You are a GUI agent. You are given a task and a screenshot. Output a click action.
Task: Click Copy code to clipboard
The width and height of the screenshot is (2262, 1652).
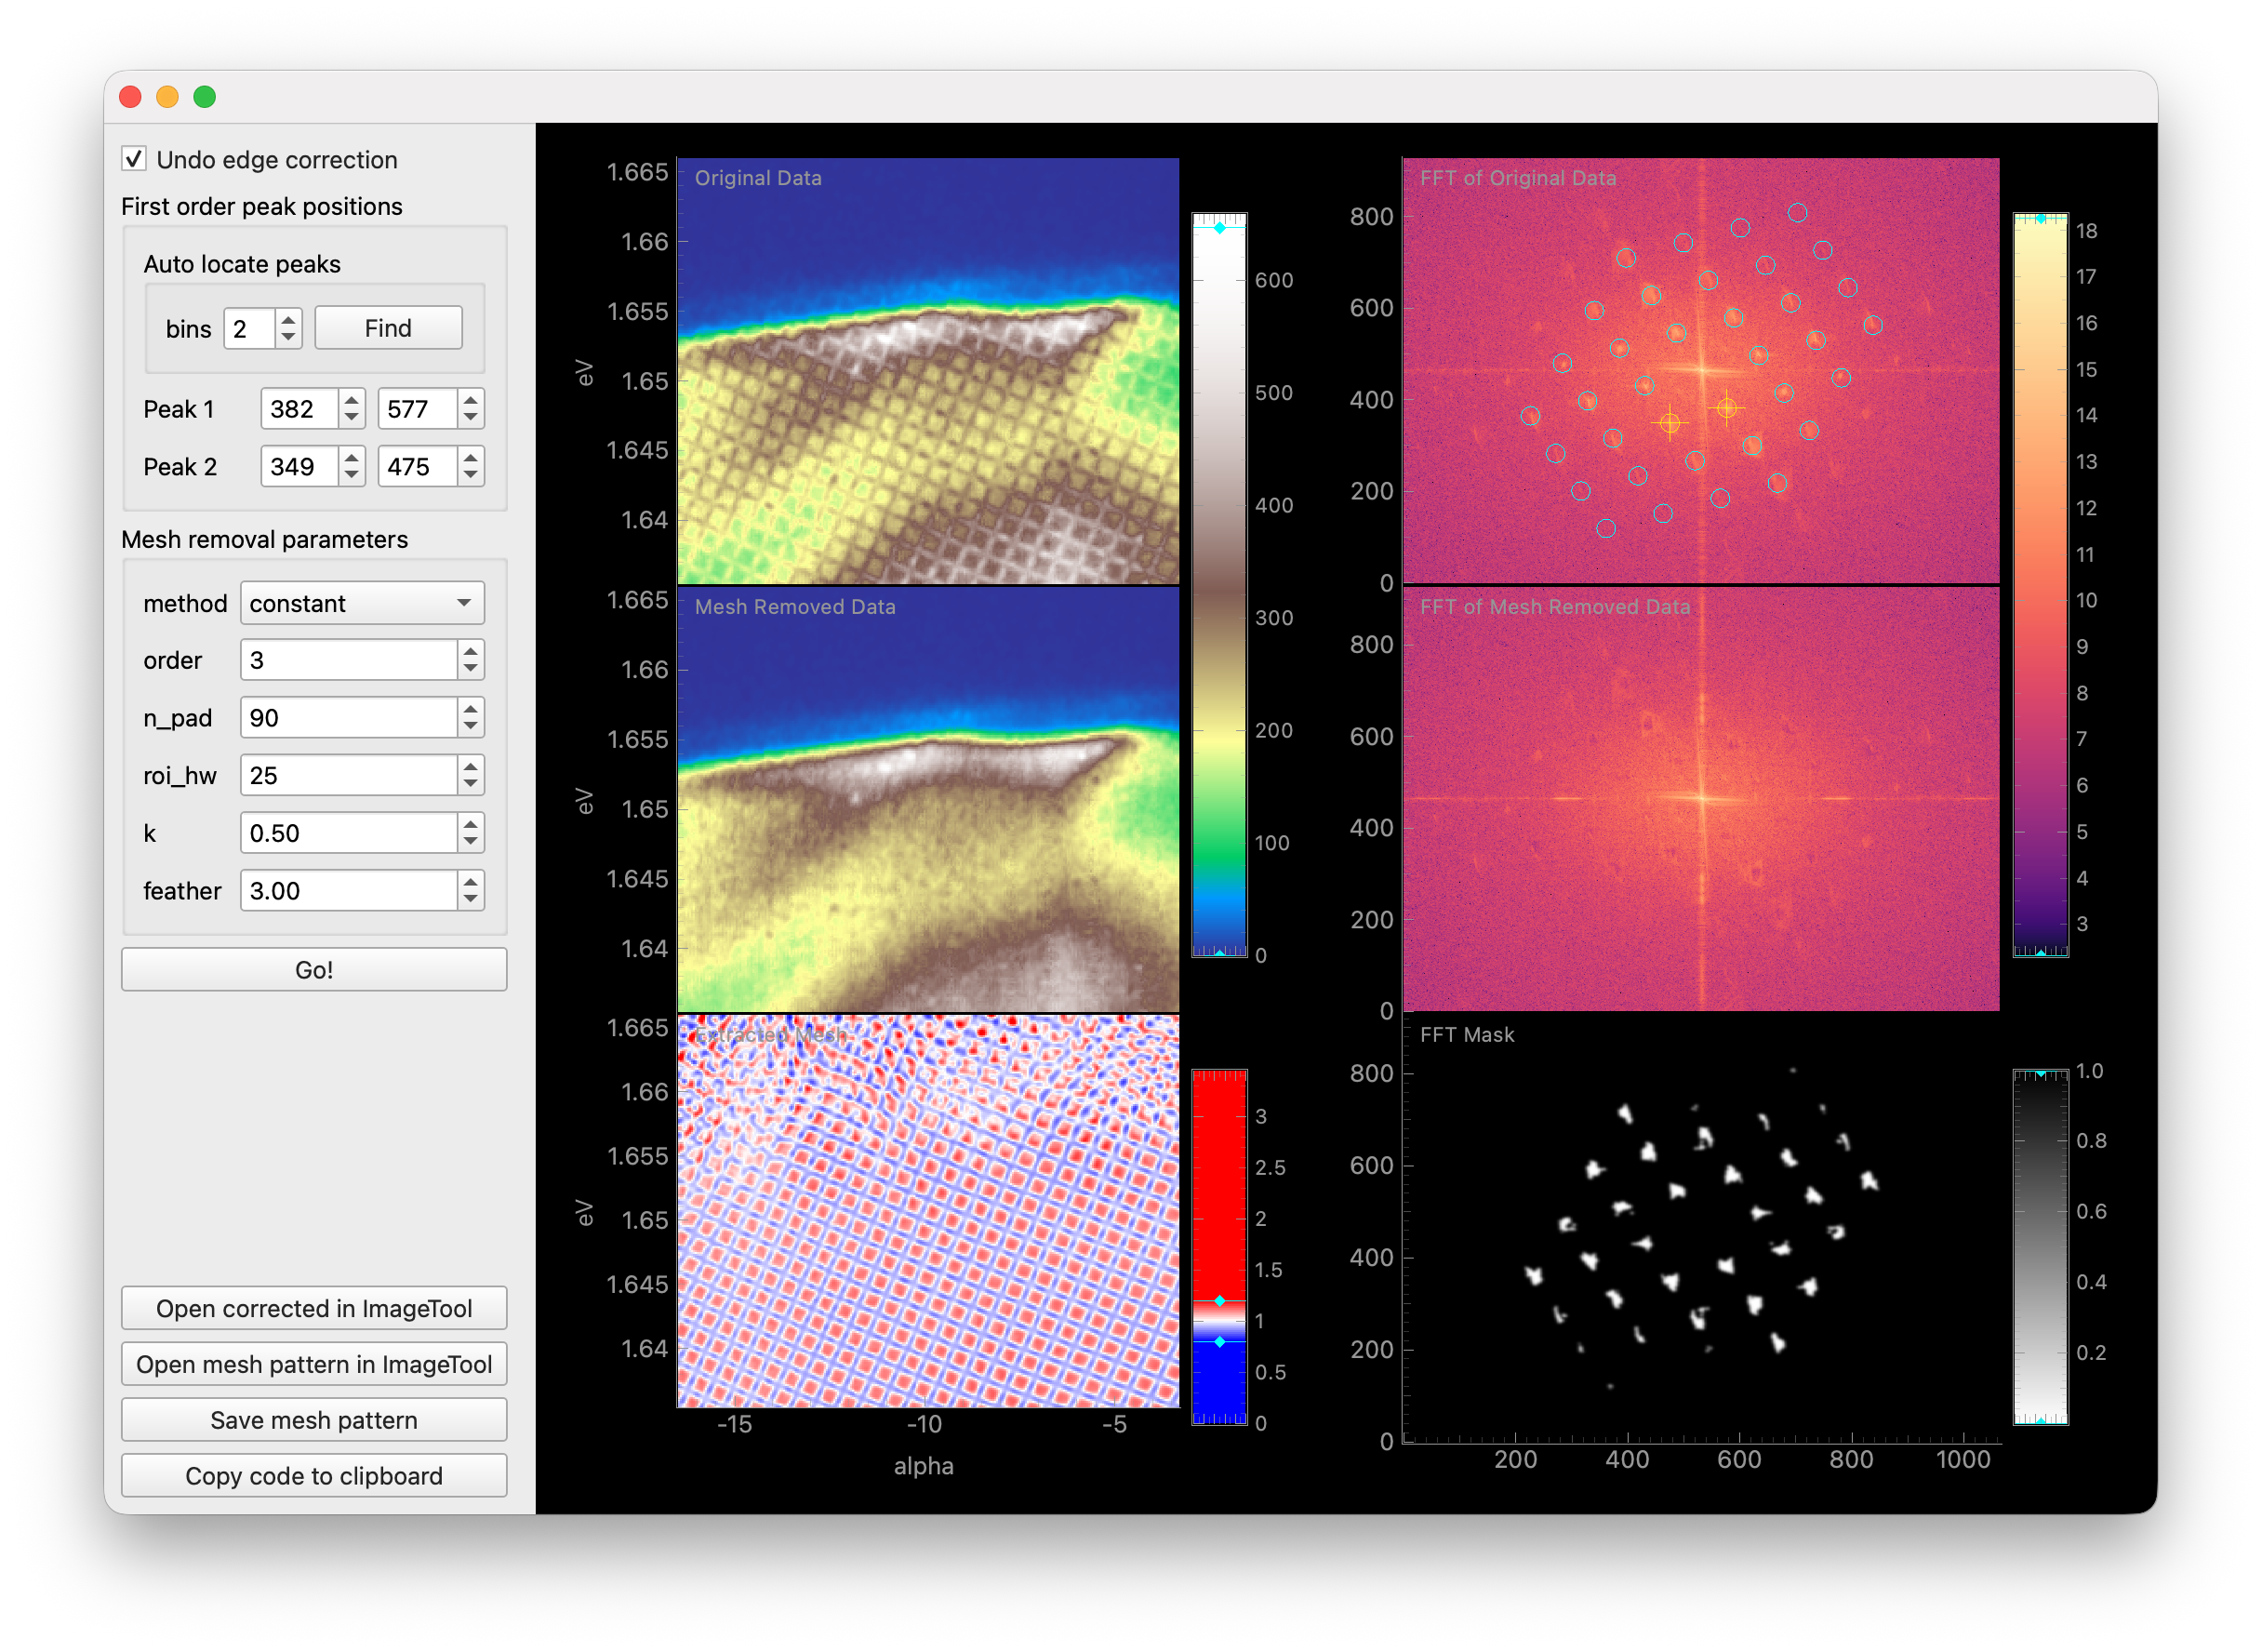point(314,1477)
